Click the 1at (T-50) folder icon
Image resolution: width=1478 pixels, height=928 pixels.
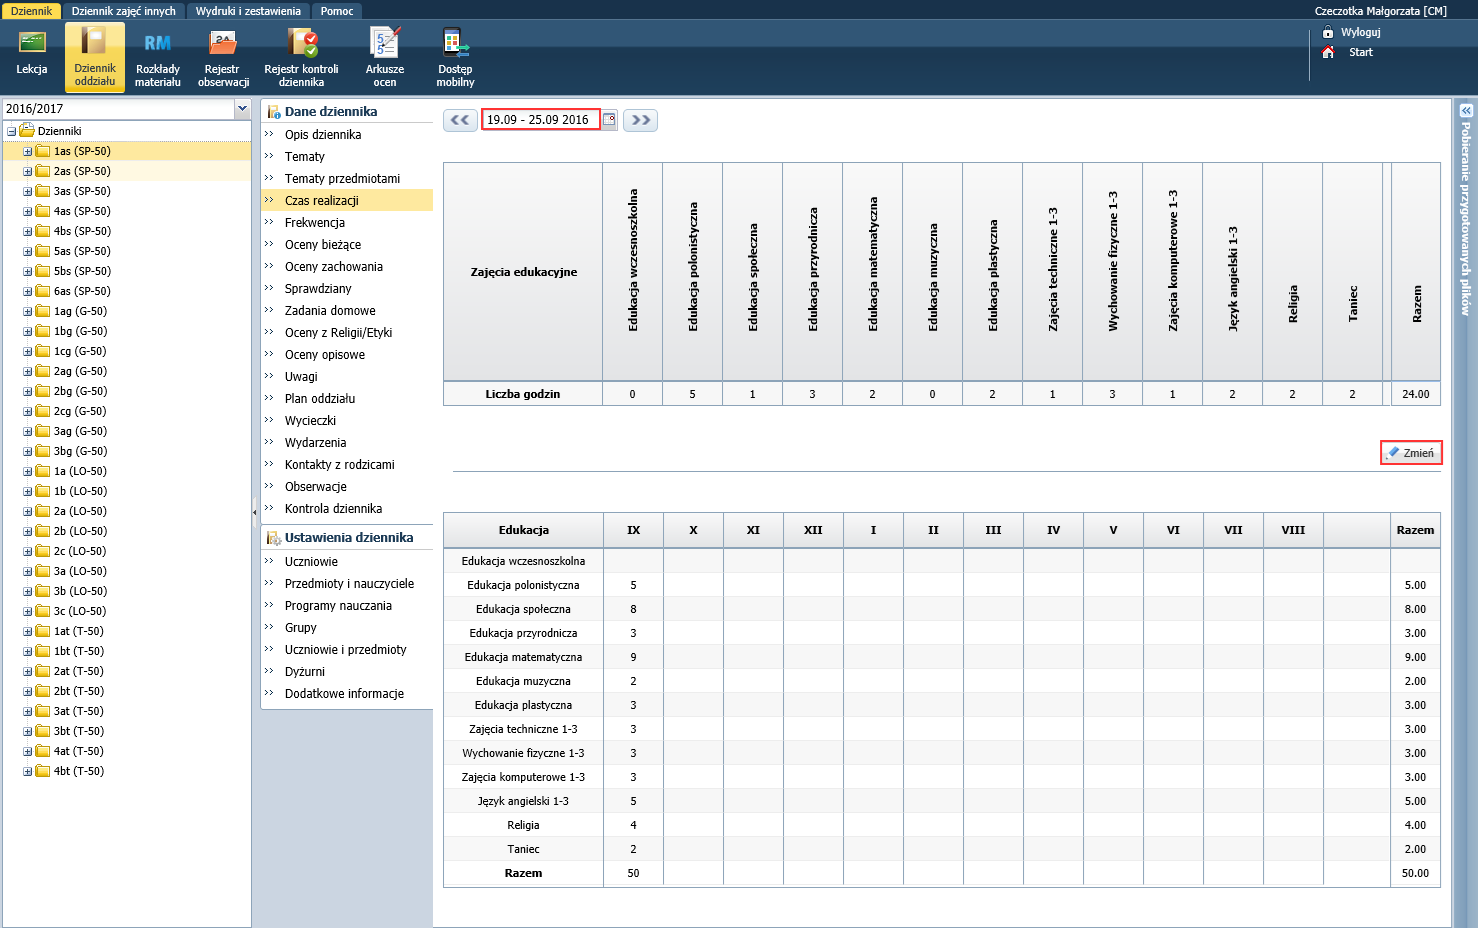coord(43,631)
